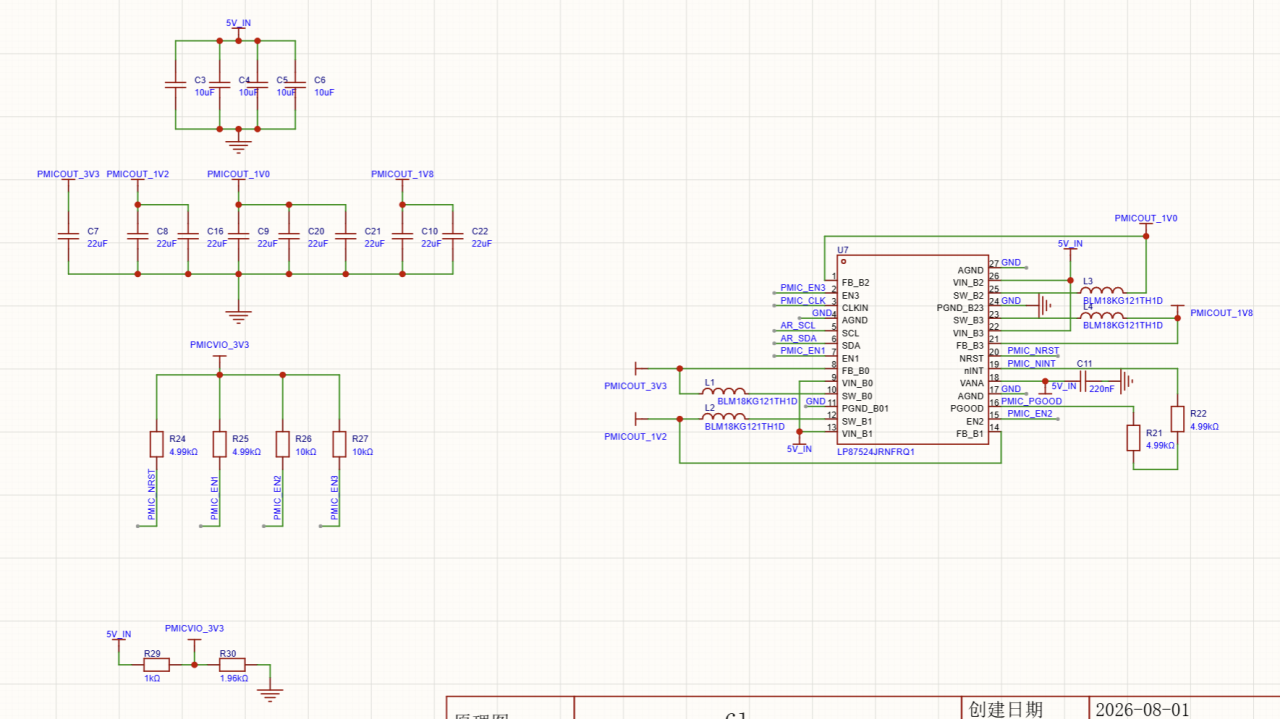Viewport: 1280px width, 719px height.
Task: Select resistor R22 symbol
Action: [x=1178, y=419]
